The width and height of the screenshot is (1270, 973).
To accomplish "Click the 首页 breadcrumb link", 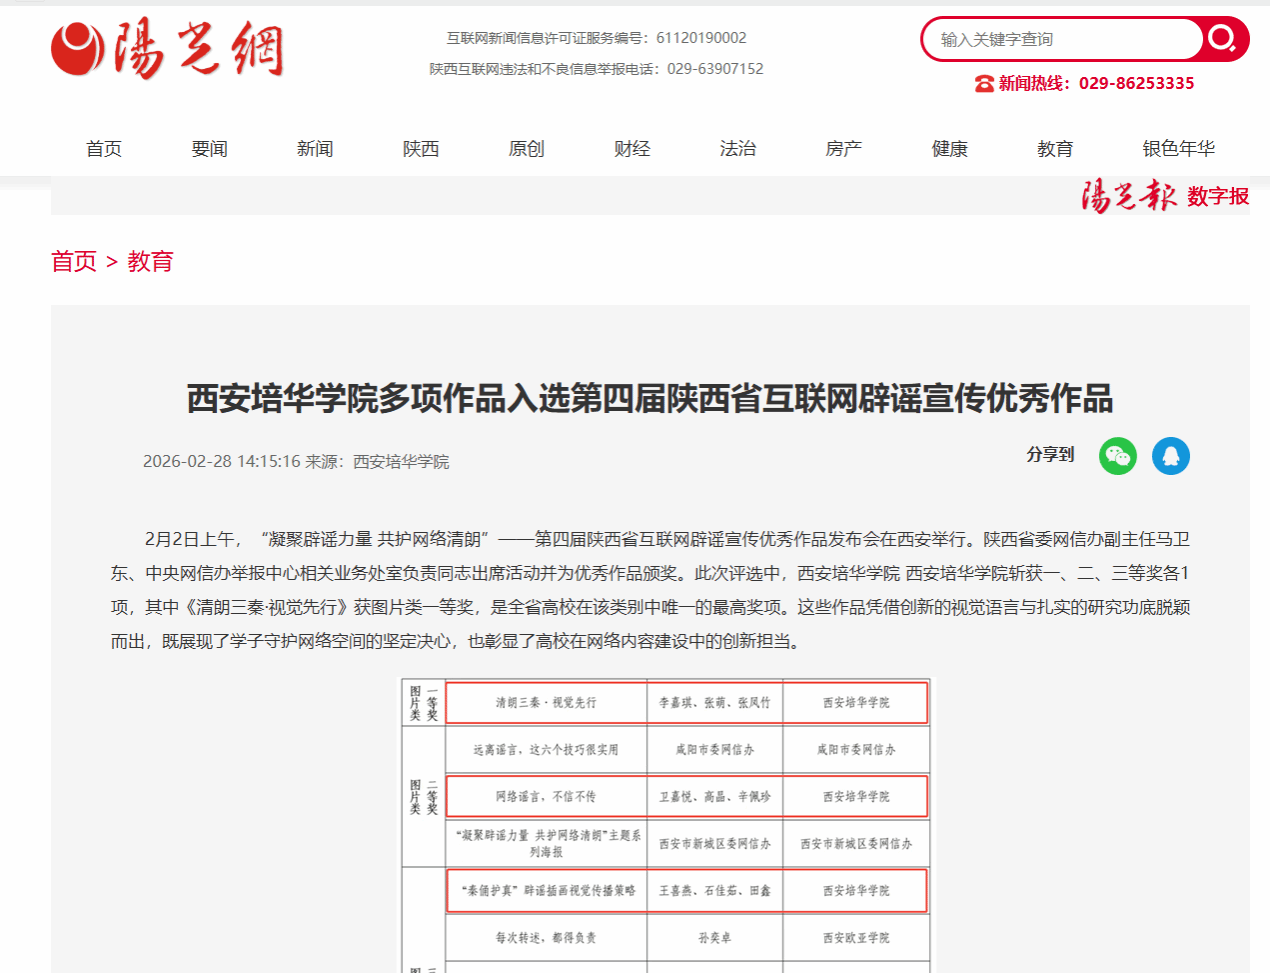I will (74, 262).
